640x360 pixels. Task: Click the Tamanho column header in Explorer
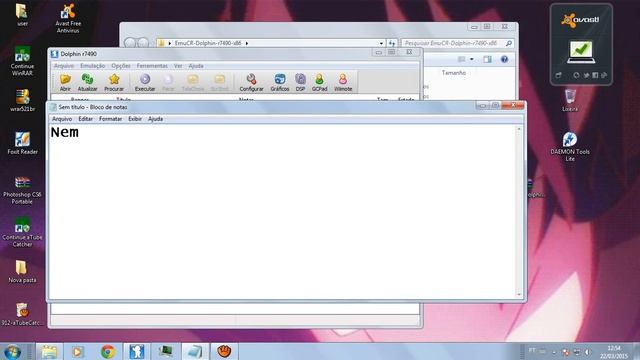[x=453, y=73]
